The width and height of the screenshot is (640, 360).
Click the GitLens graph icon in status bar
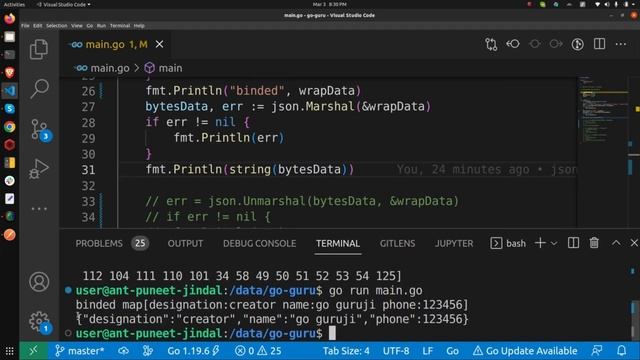[148, 351]
